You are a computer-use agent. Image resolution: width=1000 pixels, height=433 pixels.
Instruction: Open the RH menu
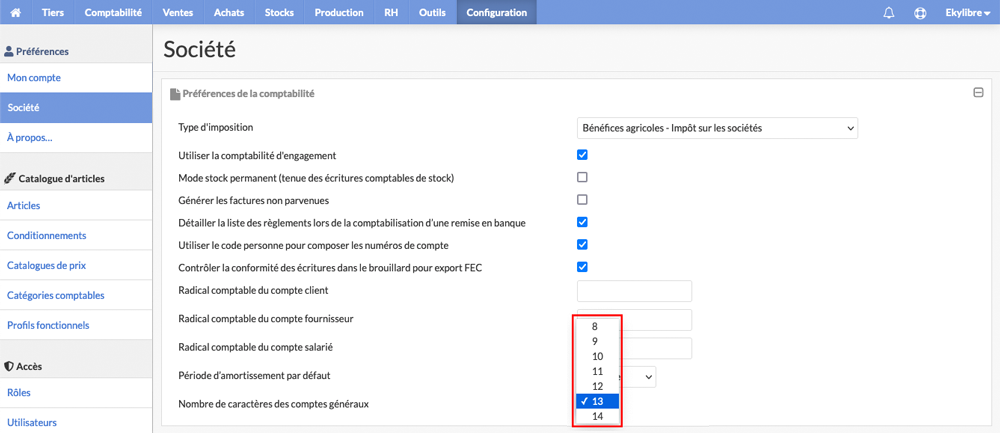tap(391, 12)
